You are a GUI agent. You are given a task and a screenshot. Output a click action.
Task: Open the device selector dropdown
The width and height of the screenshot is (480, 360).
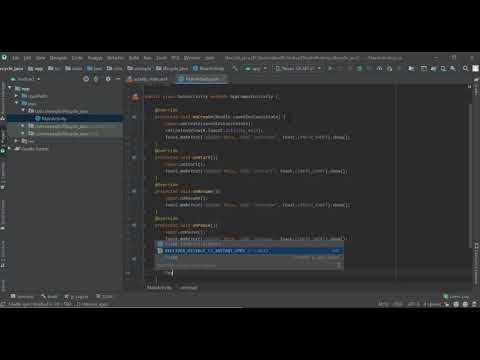coord(298,68)
